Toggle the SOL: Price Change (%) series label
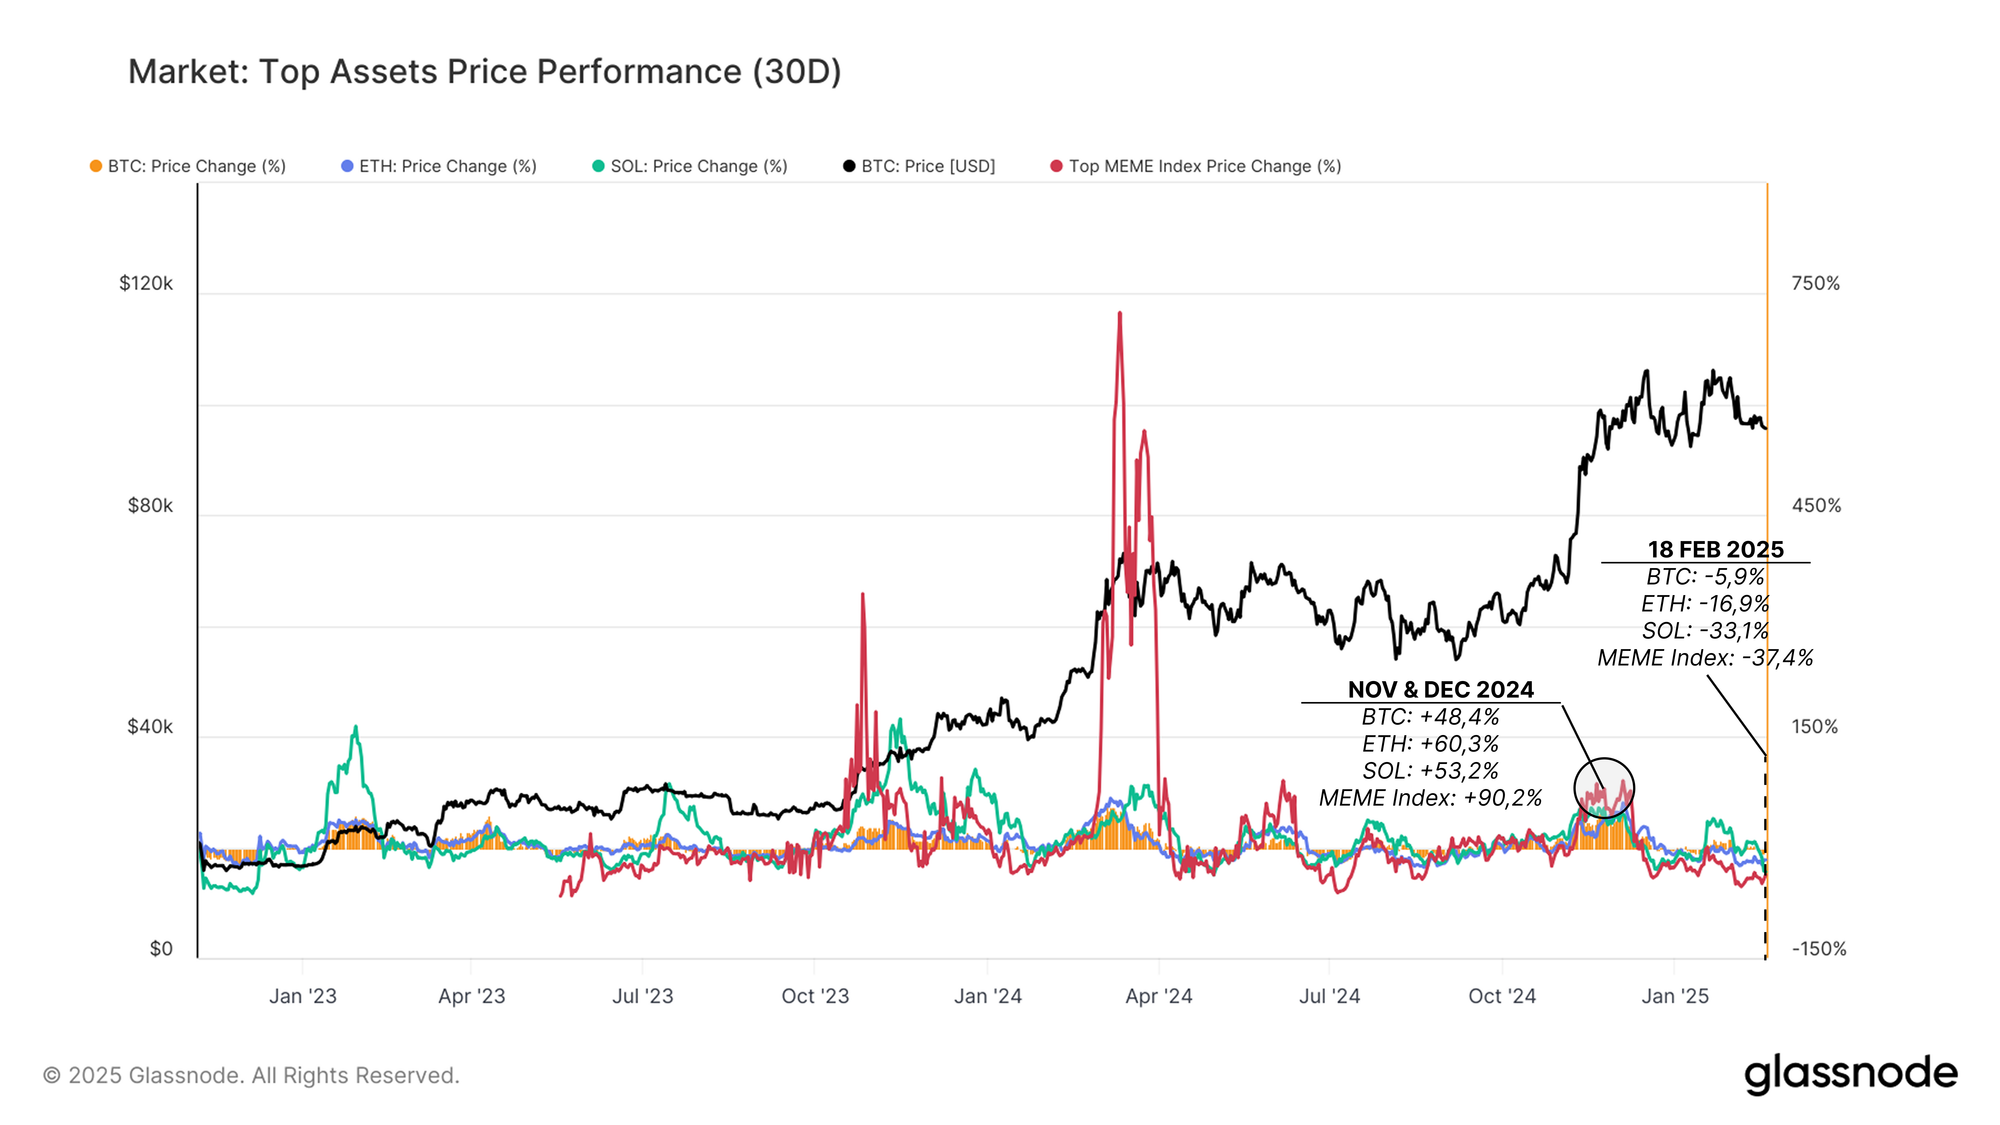Screen dimensions: 2000x1125 click(699, 166)
